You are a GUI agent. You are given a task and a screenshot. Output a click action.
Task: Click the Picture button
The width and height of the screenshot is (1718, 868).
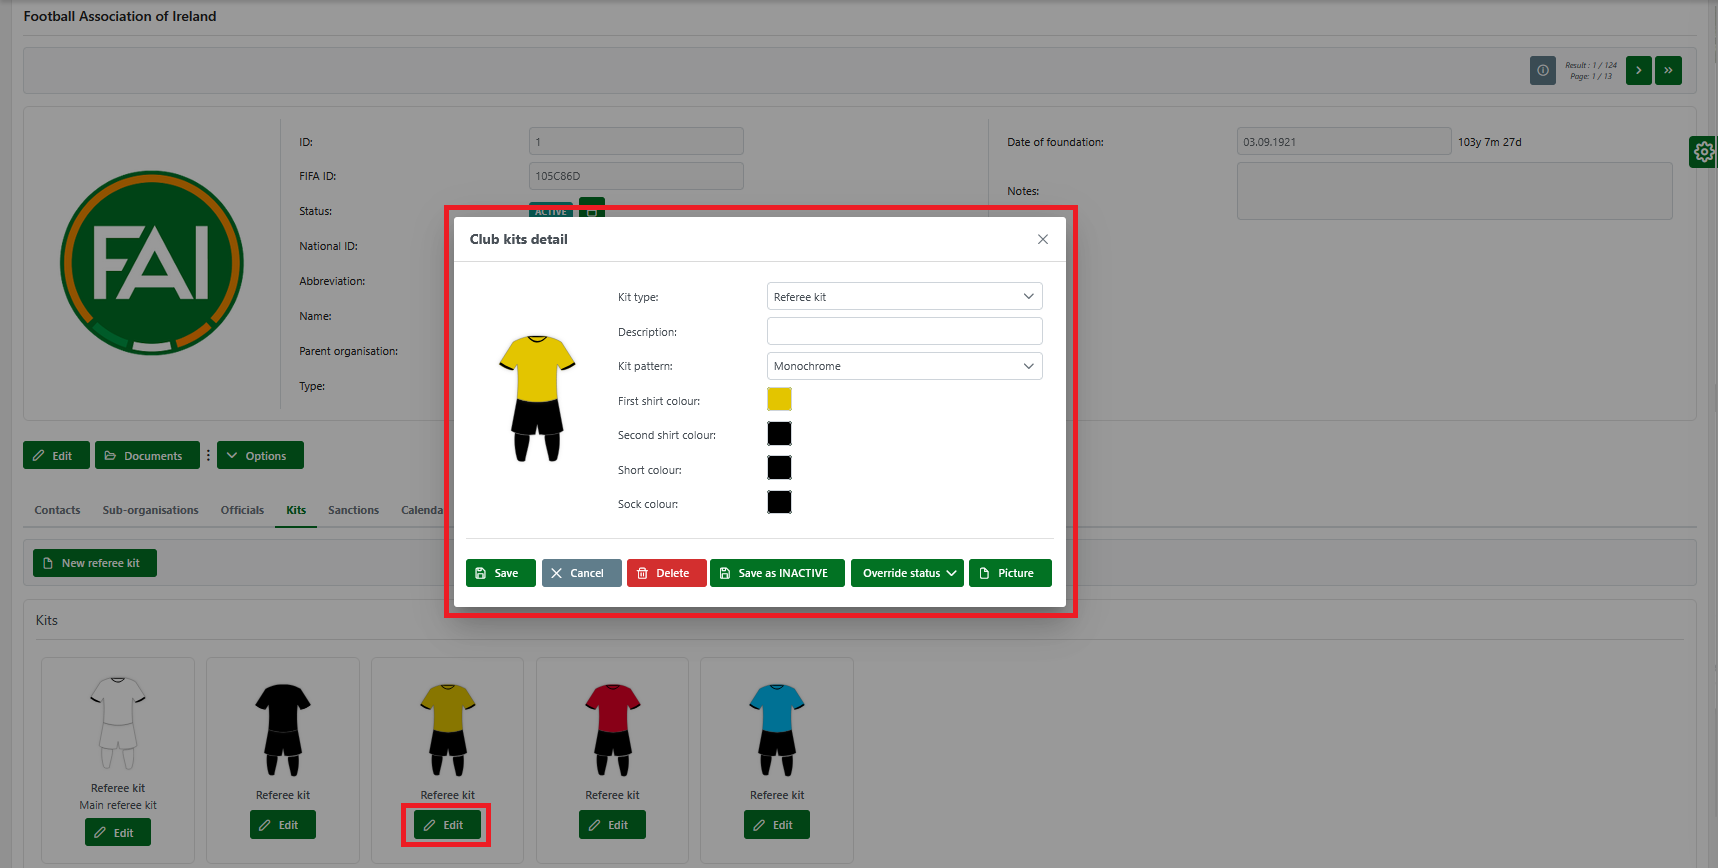coord(1010,573)
